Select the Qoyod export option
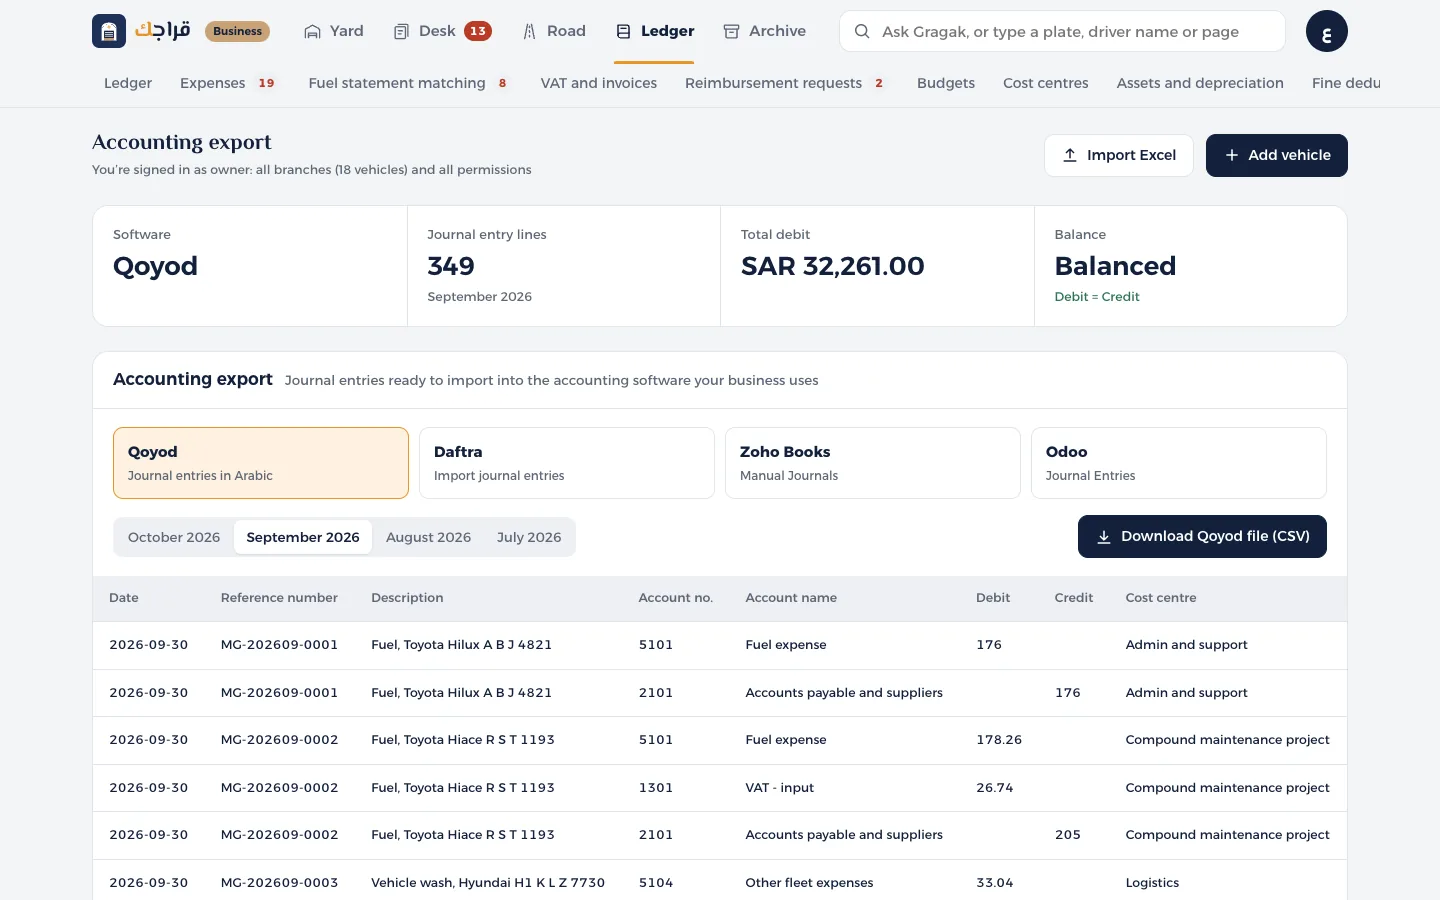The image size is (1440, 900). tap(261, 463)
